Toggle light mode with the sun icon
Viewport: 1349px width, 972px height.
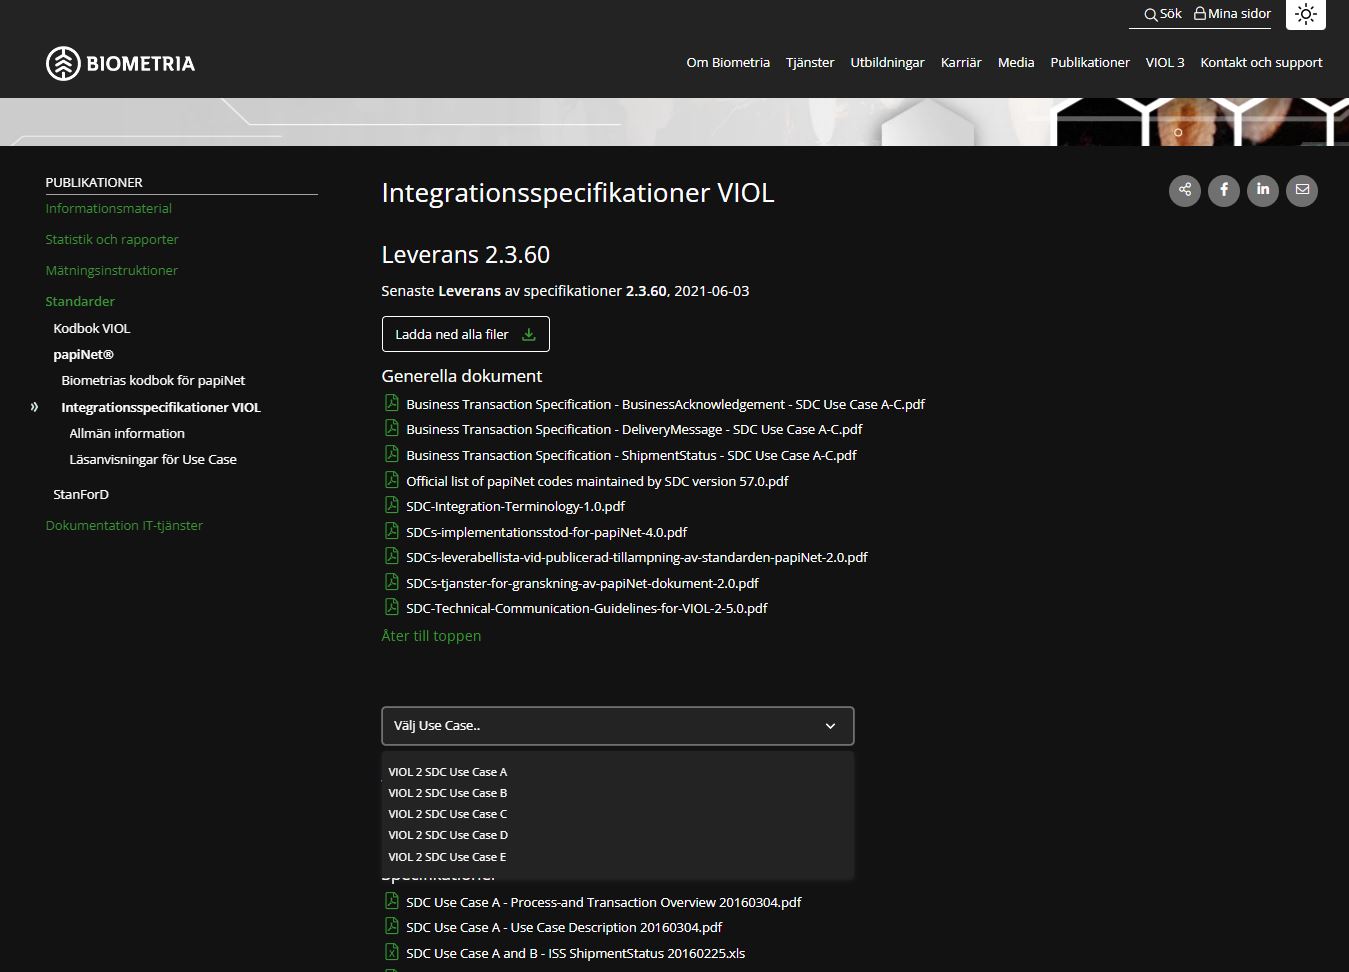point(1305,14)
